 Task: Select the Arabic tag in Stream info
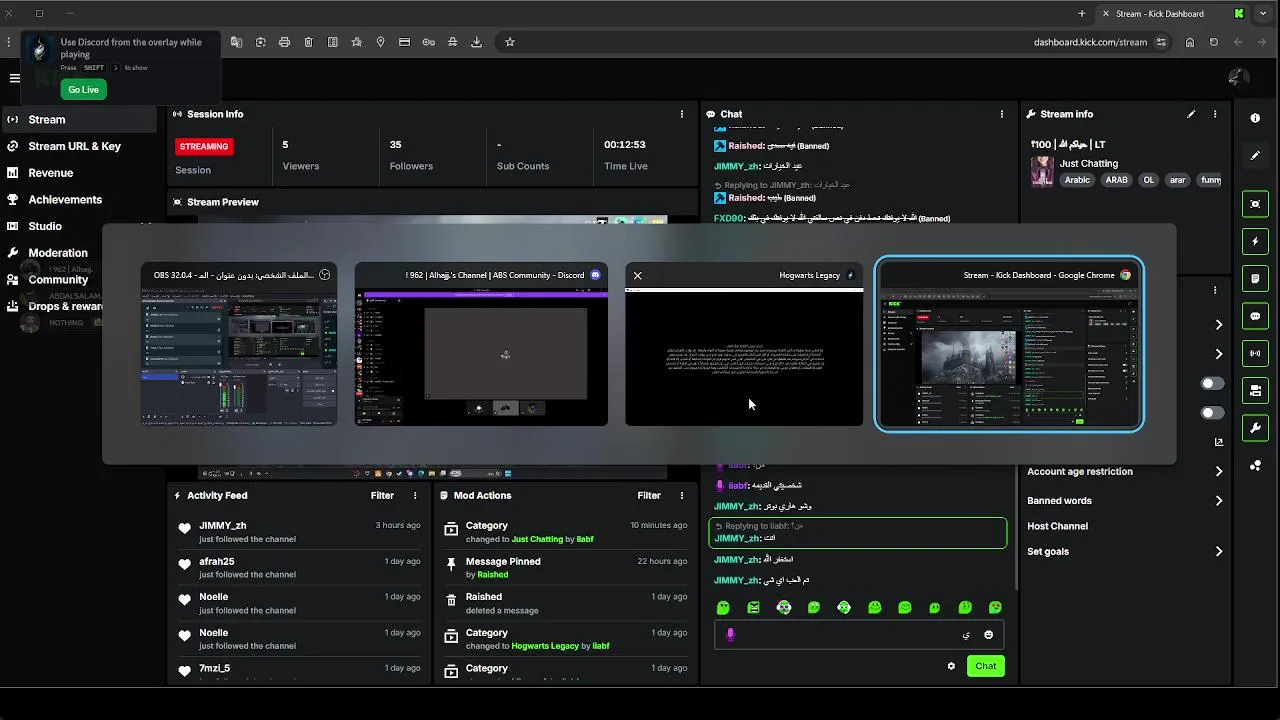click(1077, 180)
